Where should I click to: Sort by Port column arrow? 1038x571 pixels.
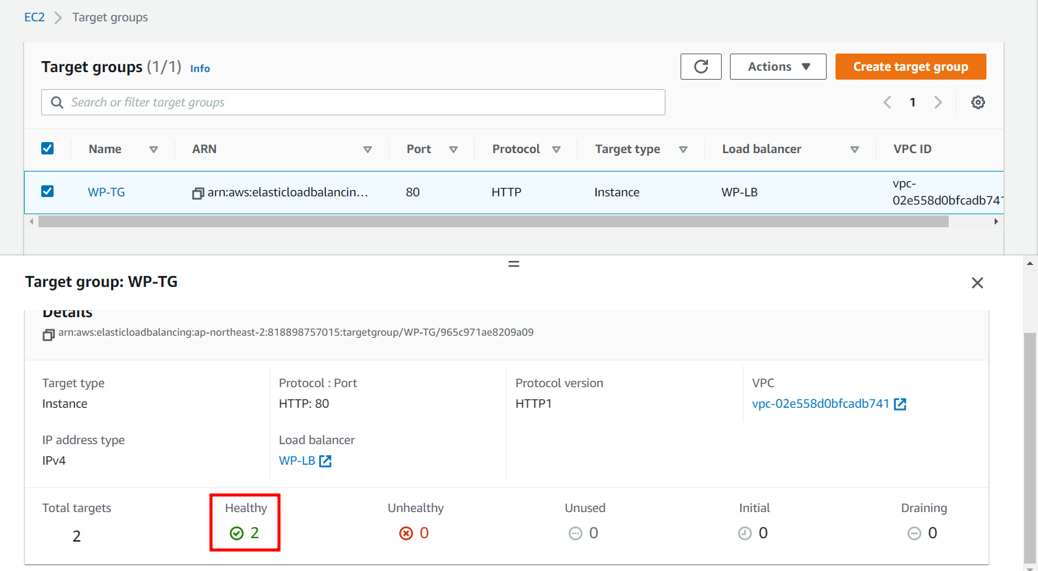[453, 150]
